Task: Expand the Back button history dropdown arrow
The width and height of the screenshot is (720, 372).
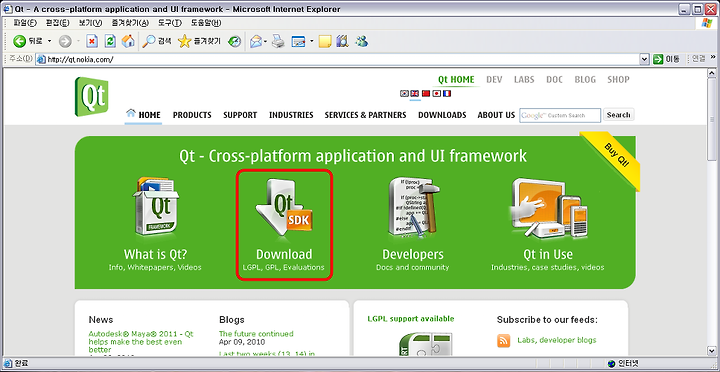Action: click(x=50, y=42)
